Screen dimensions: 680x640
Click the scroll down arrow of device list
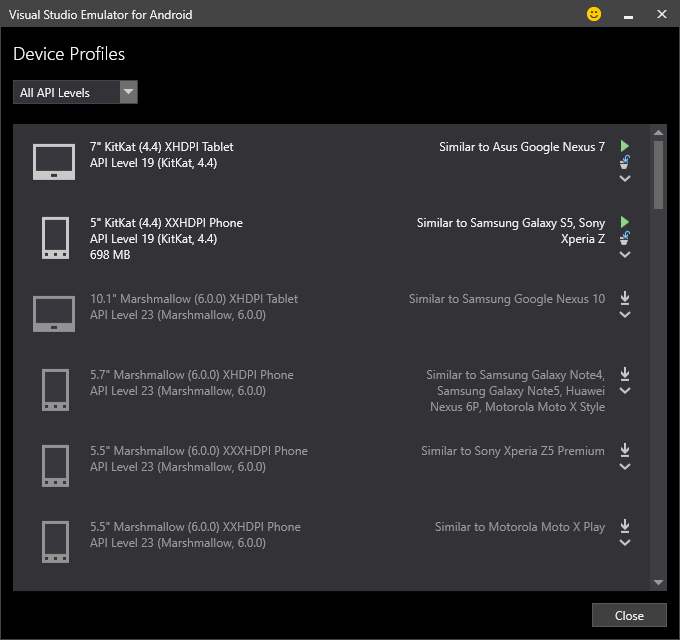[658, 582]
